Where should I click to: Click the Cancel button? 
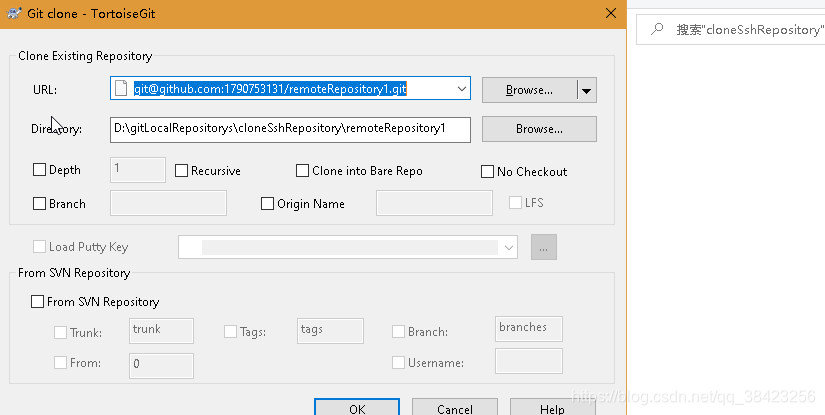pos(455,407)
